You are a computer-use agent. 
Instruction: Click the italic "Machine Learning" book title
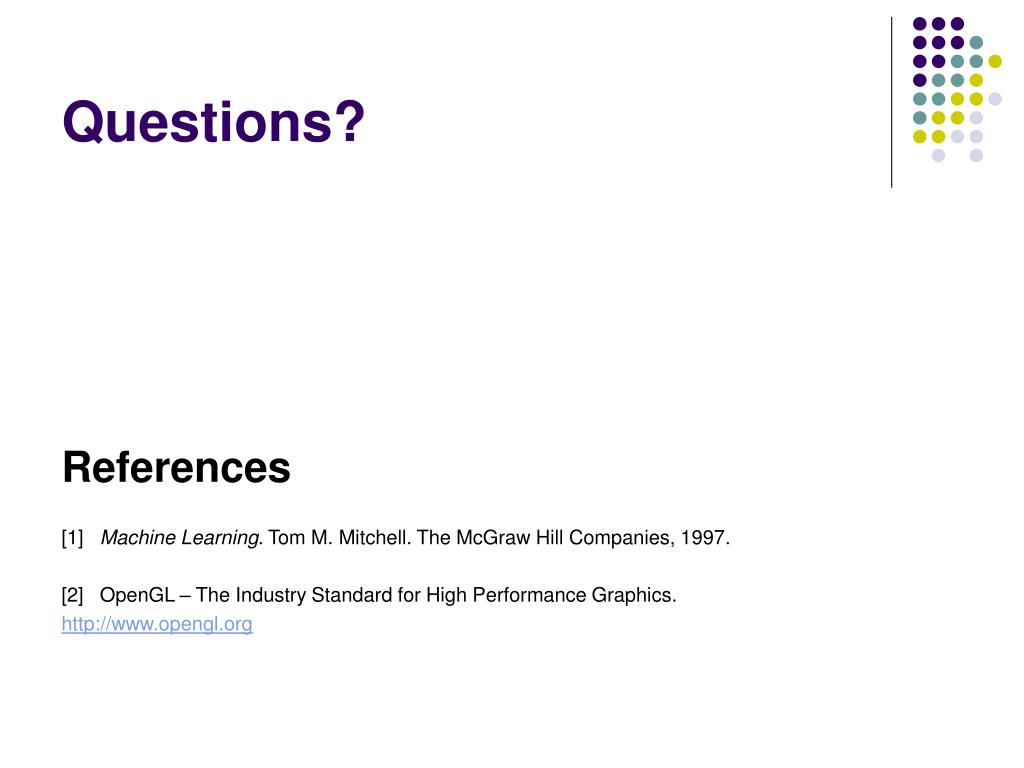click(180, 537)
